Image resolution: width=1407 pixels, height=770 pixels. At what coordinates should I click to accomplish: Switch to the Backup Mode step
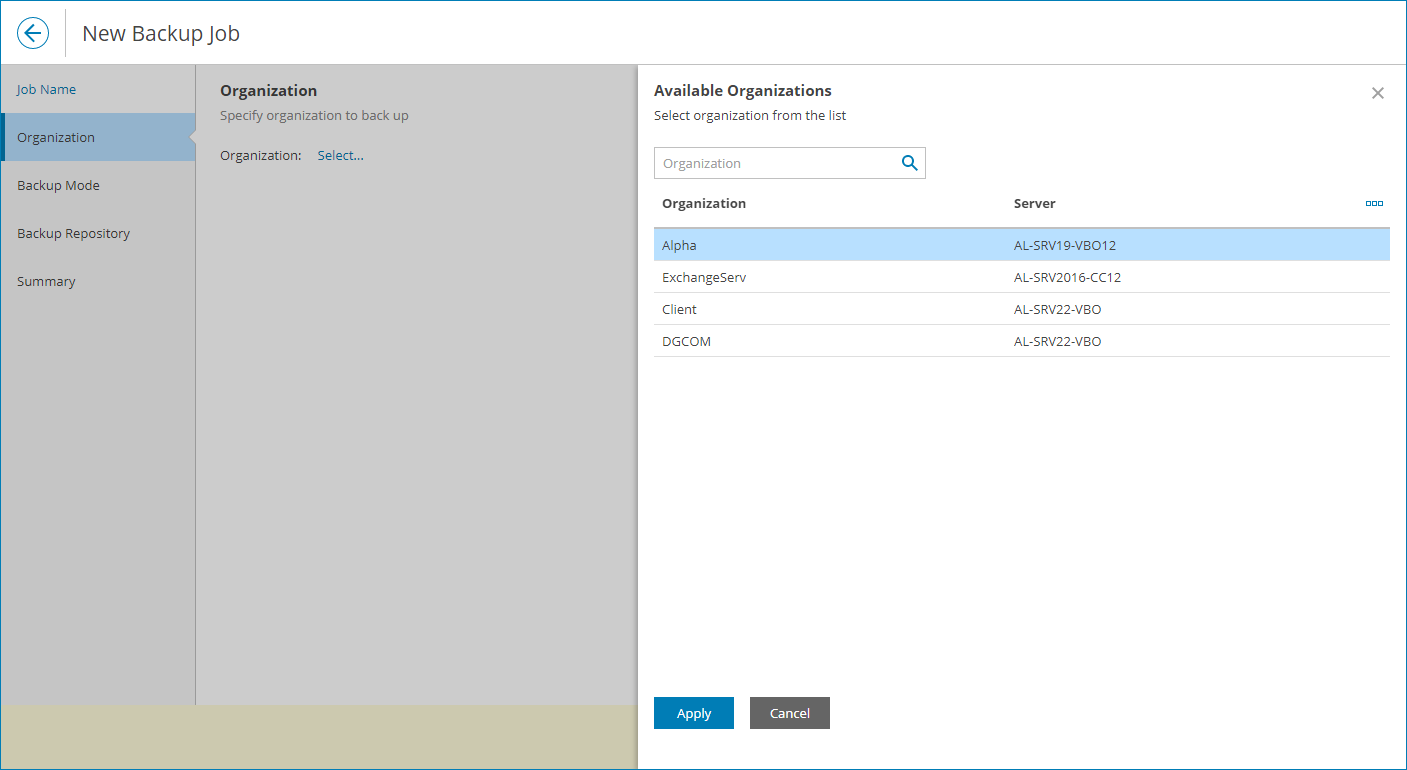point(58,185)
